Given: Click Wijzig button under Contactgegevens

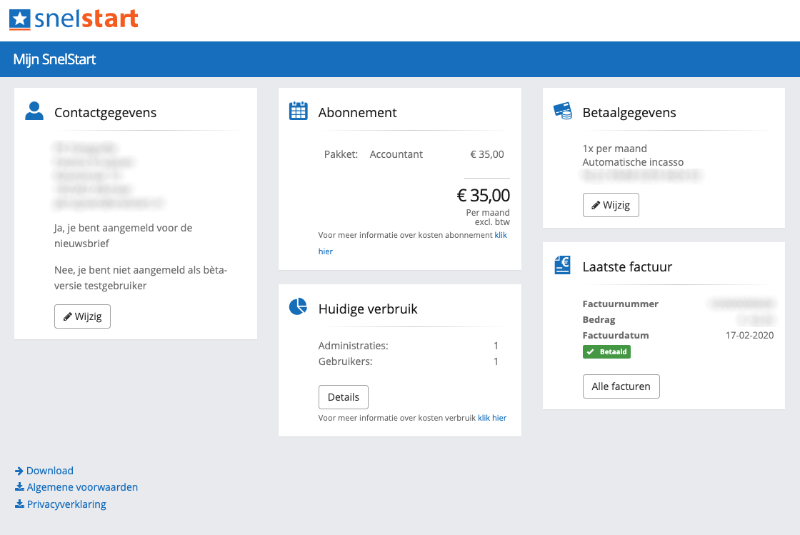Looking at the screenshot, I should [82, 316].
